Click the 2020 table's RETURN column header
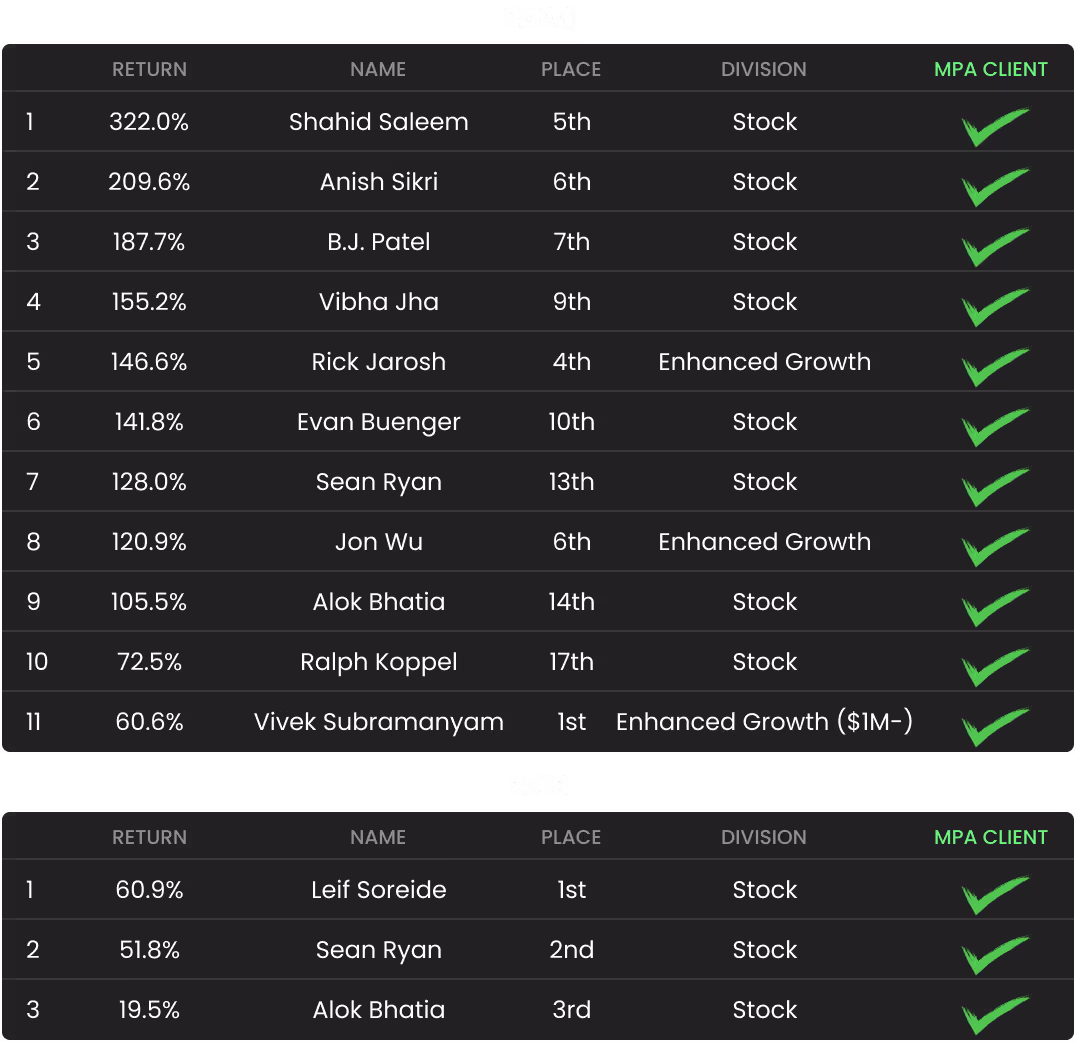 pyautogui.click(x=149, y=70)
